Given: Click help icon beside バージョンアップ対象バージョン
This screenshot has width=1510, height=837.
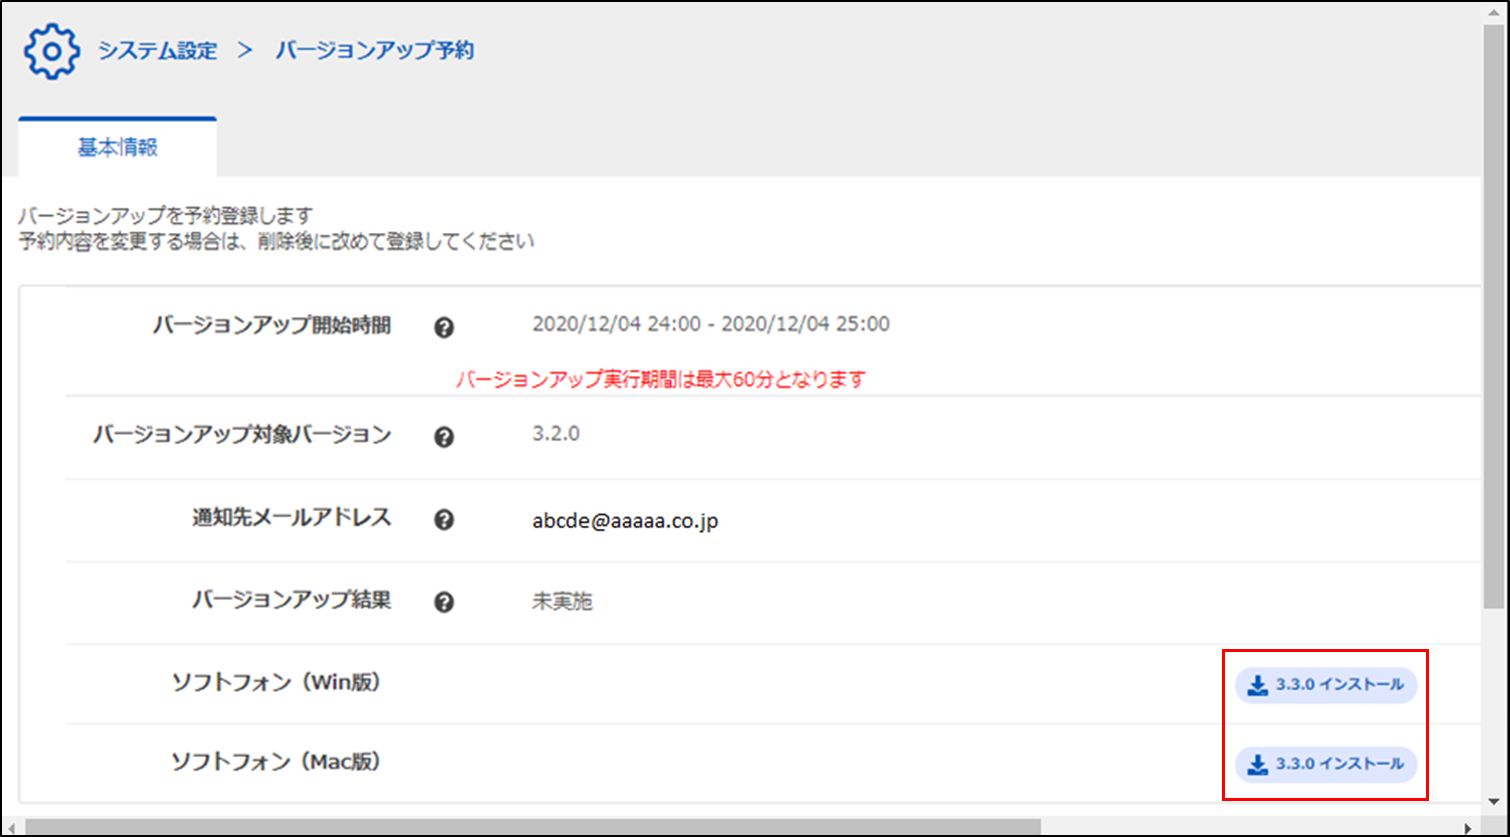Looking at the screenshot, I should coord(445,437).
